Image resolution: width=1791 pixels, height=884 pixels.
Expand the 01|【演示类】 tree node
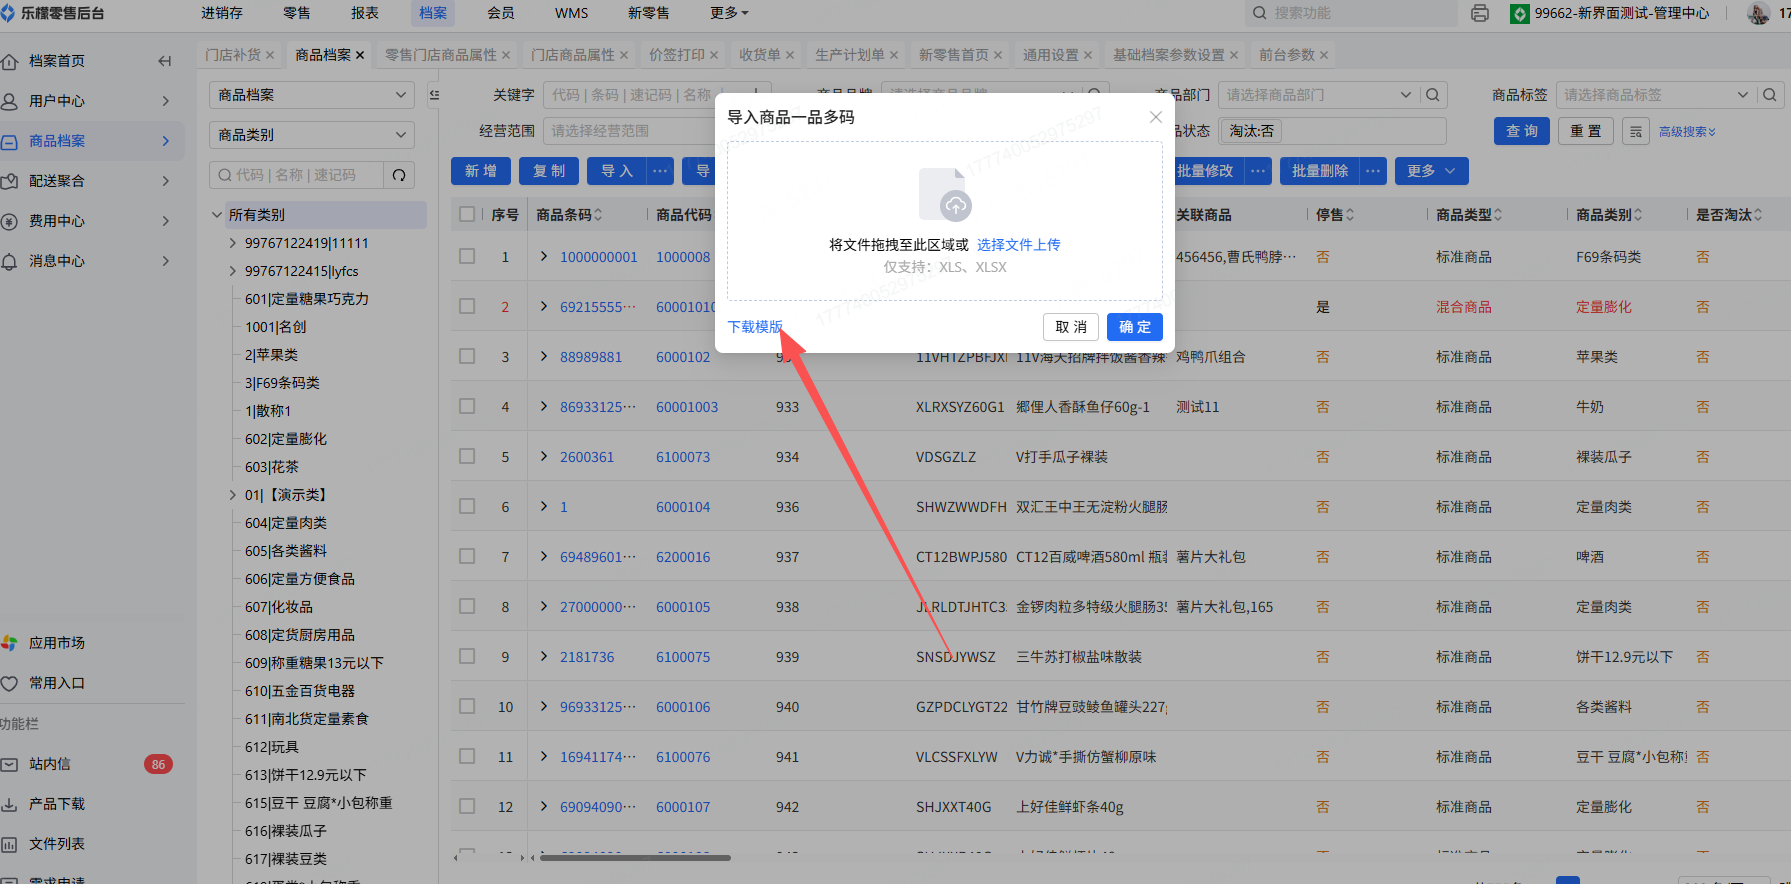233,495
